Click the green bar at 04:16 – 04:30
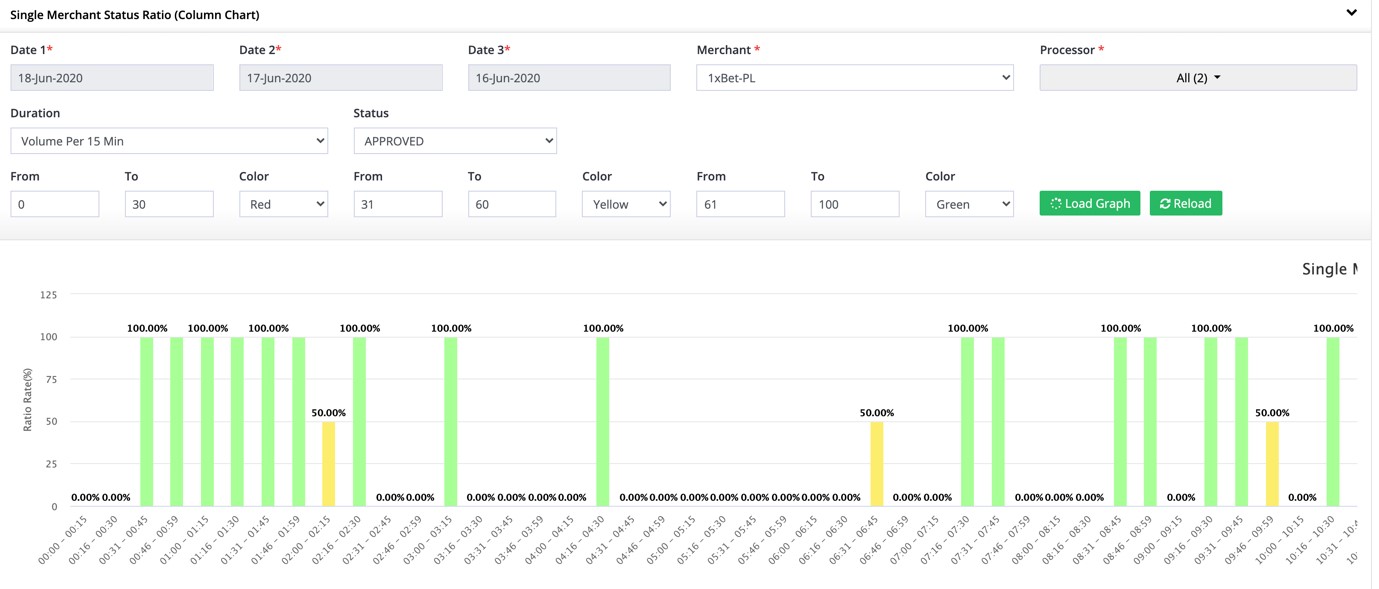Viewport: 1379px width, 589px height. coord(602,422)
